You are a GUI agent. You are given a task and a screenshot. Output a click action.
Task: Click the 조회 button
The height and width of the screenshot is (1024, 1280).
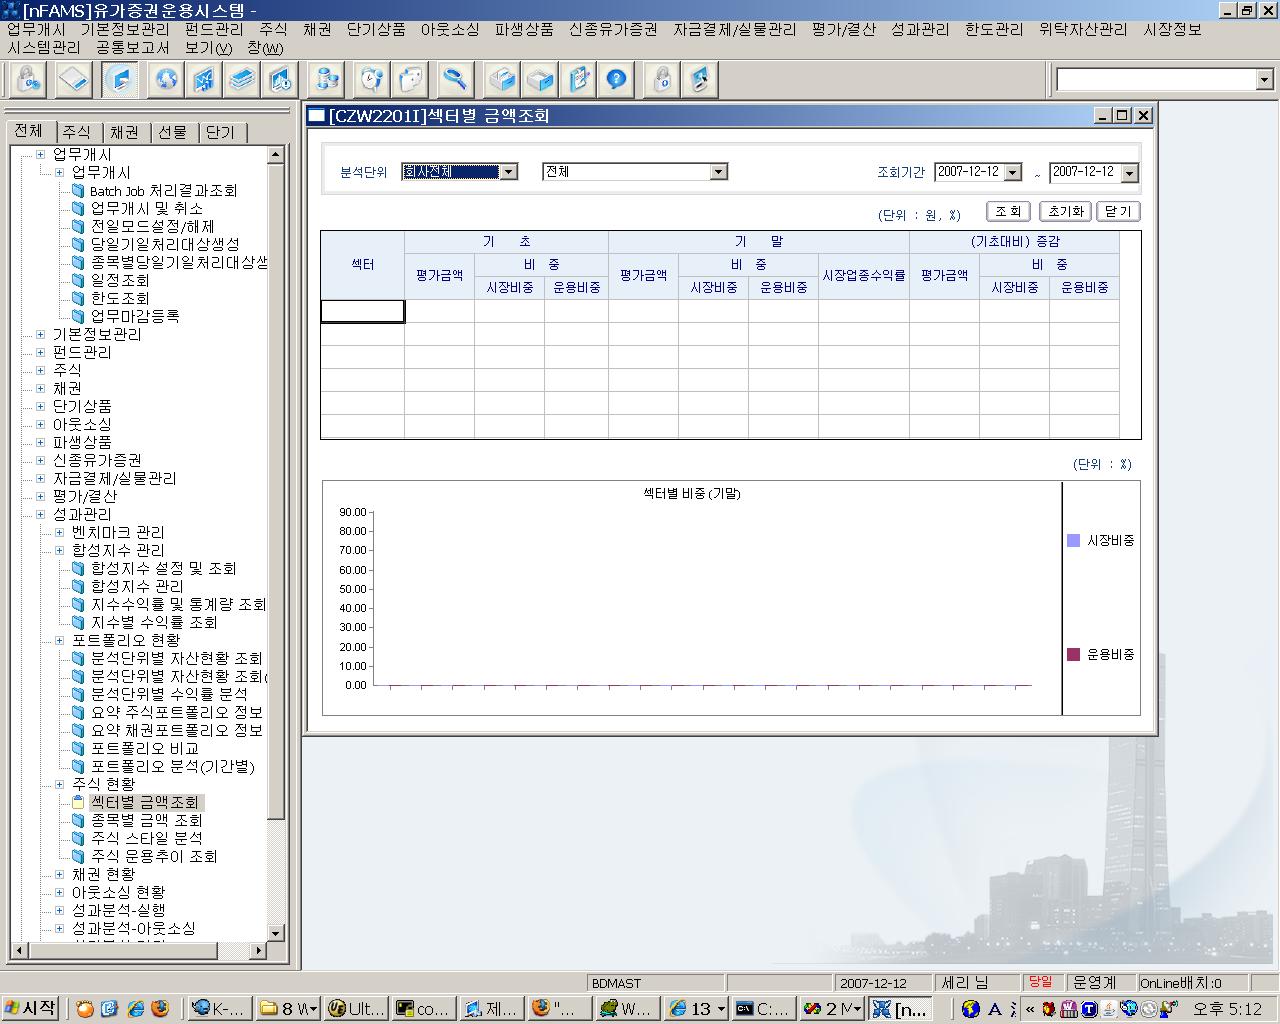click(1007, 211)
